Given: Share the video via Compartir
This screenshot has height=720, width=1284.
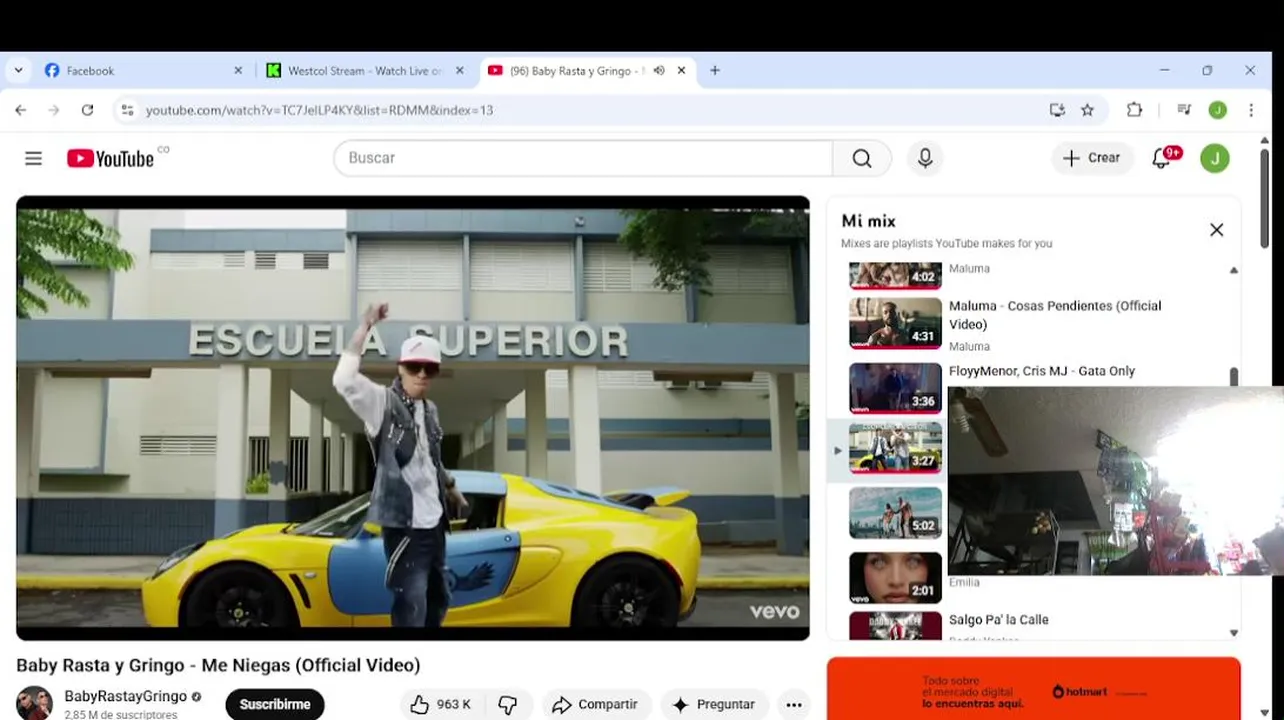Looking at the screenshot, I should [595, 705].
